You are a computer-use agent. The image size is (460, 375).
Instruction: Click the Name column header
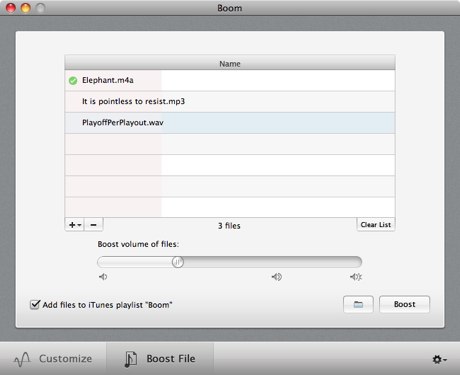point(230,63)
